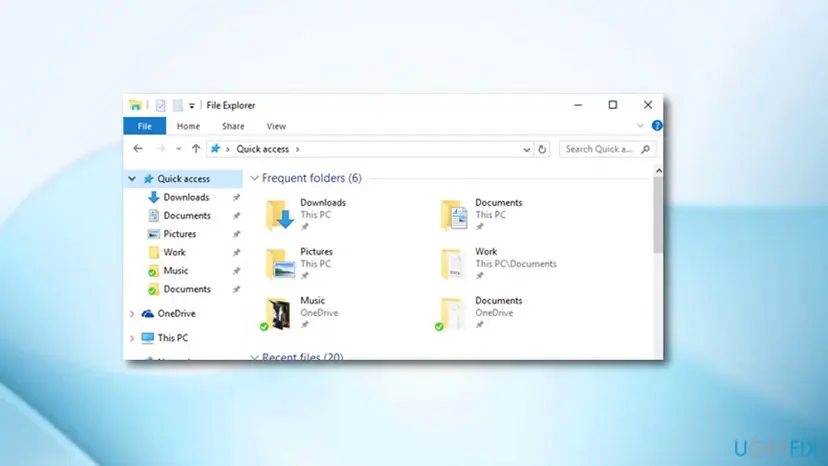Collapse the Frequent folders section
828x466 pixels.
[255, 179]
